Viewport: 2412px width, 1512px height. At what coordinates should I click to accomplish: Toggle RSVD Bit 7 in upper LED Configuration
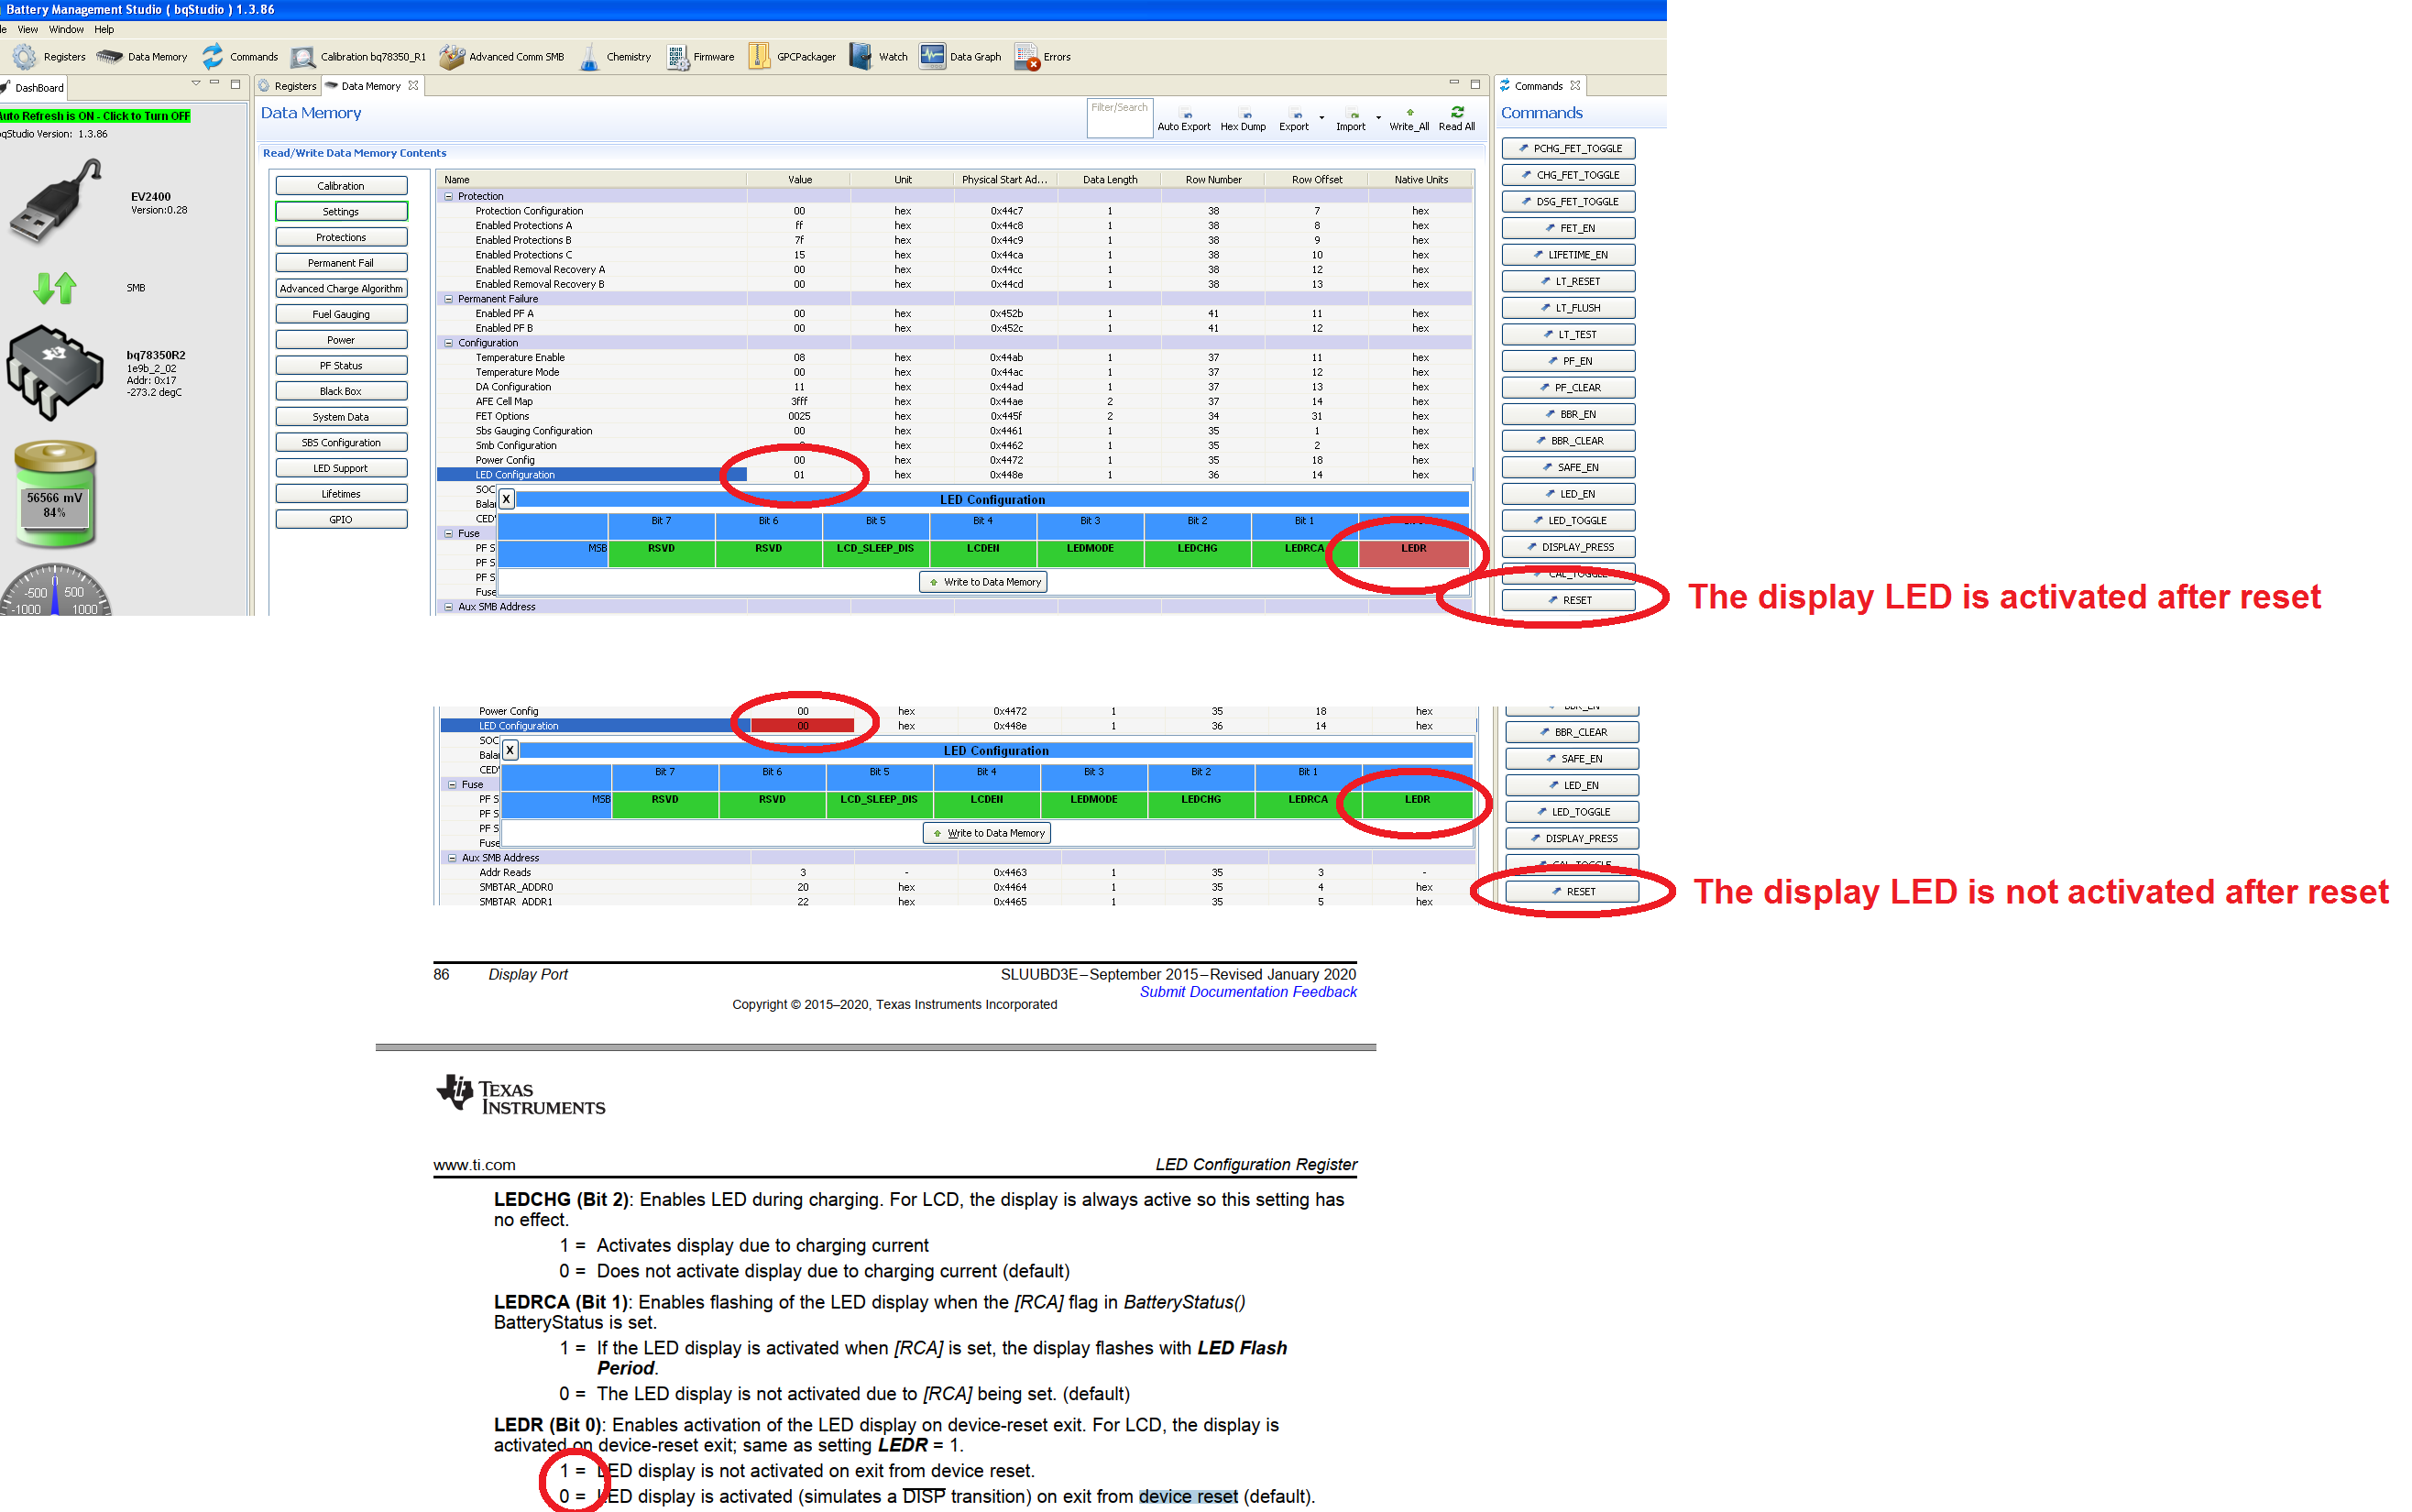(x=661, y=554)
